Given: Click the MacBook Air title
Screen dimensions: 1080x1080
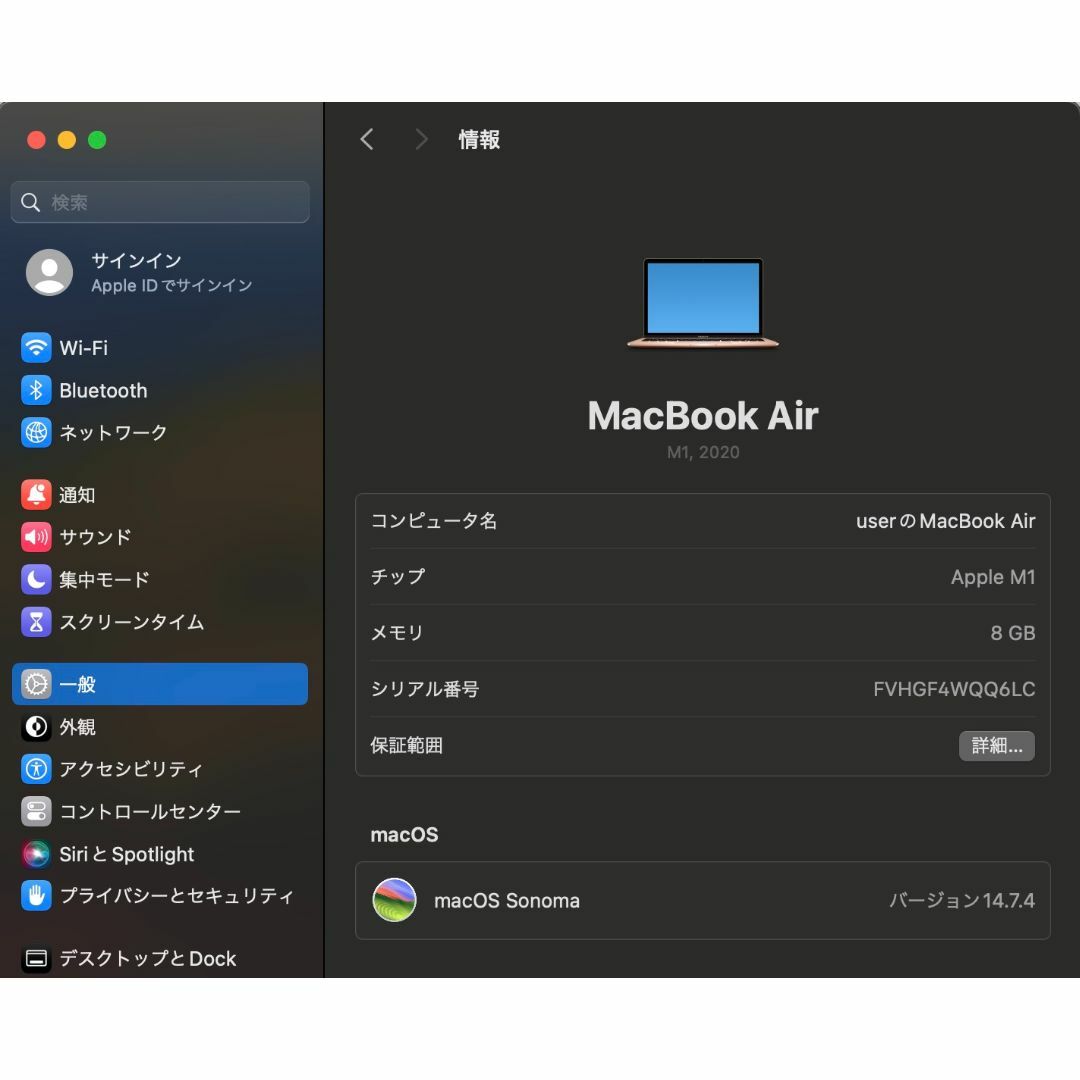Looking at the screenshot, I should (x=703, y=415).
